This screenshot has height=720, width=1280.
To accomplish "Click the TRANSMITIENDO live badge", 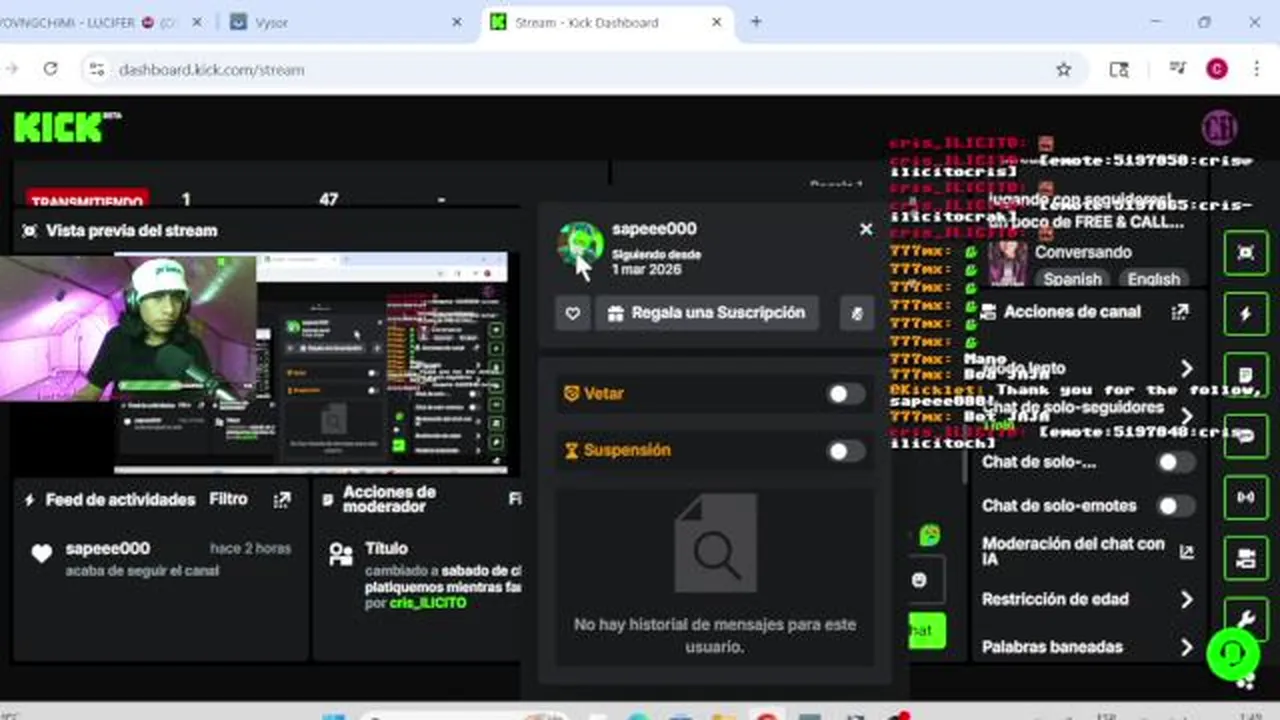I will pyautogui.click(x=88, y=200).
